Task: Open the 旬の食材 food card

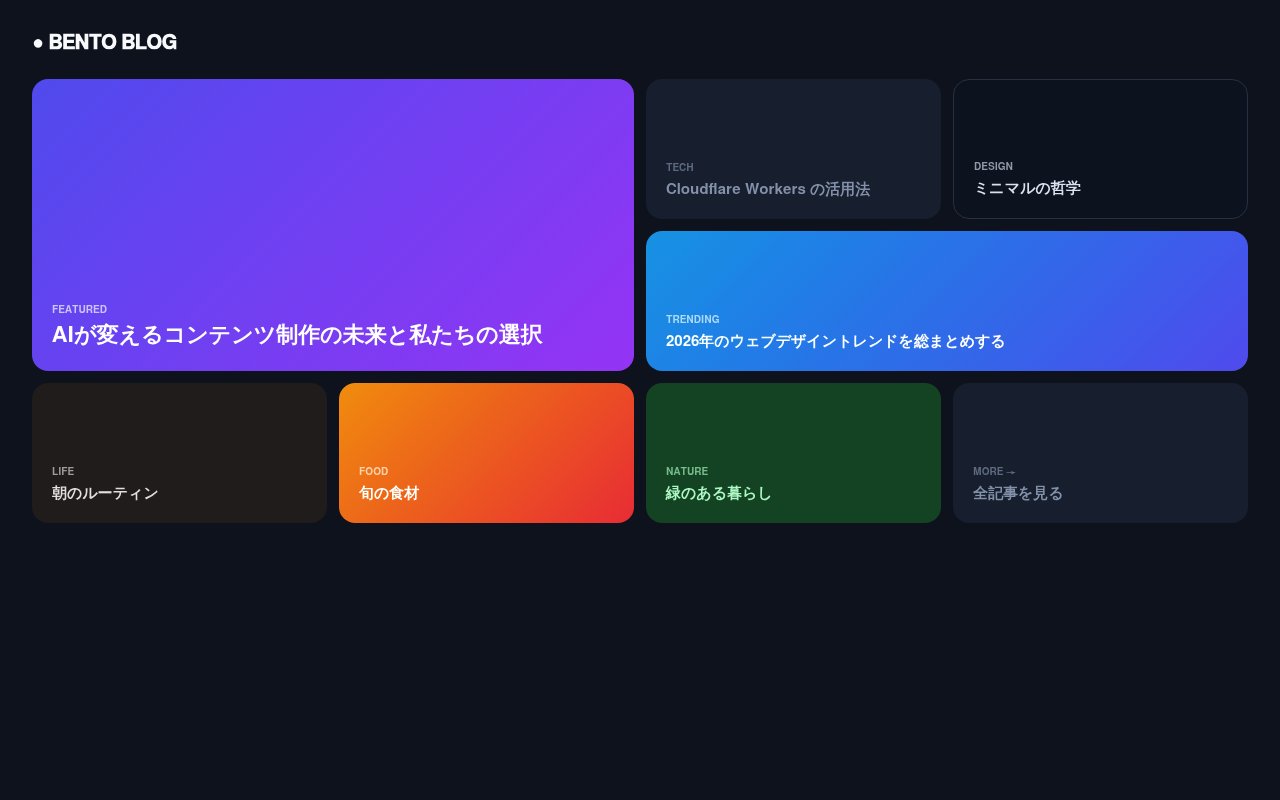Action: [486, 453]
